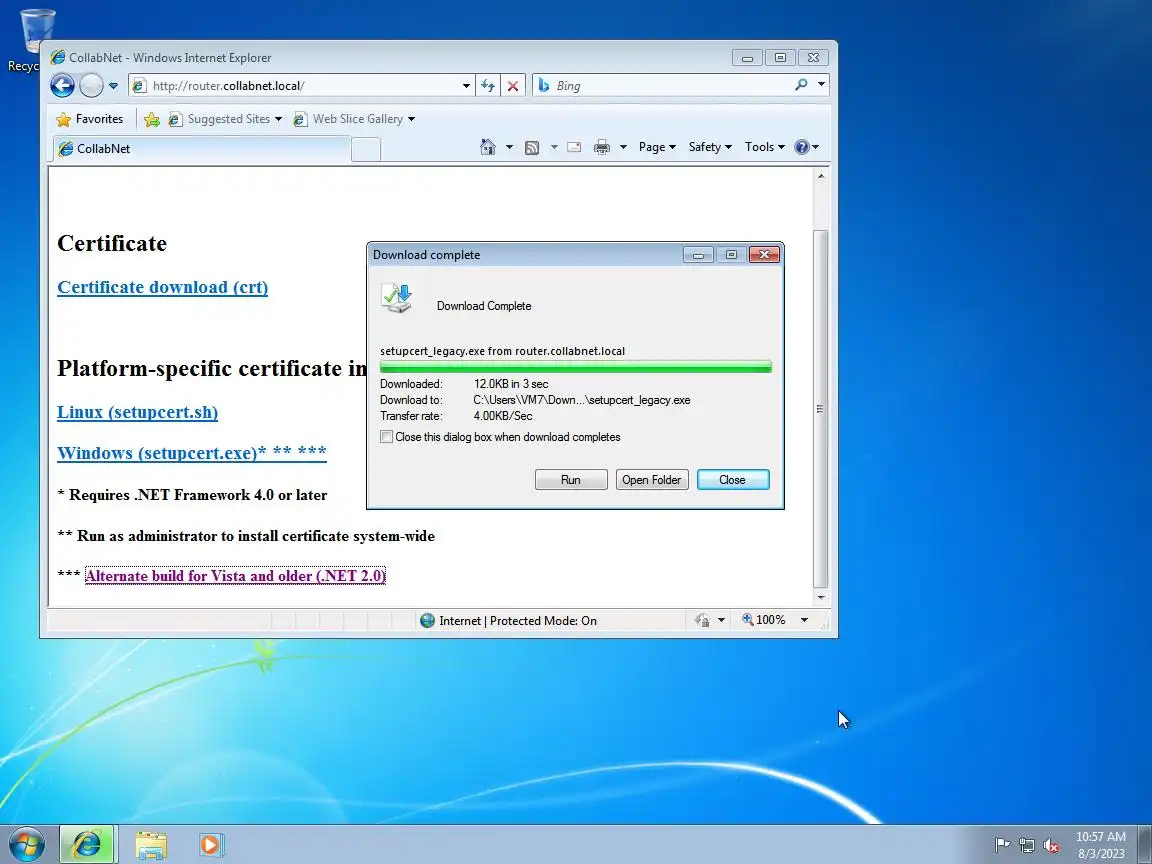Click Run in Download complete dialog
Viewport: 1152px width, 864px height.
pos(571,480)
